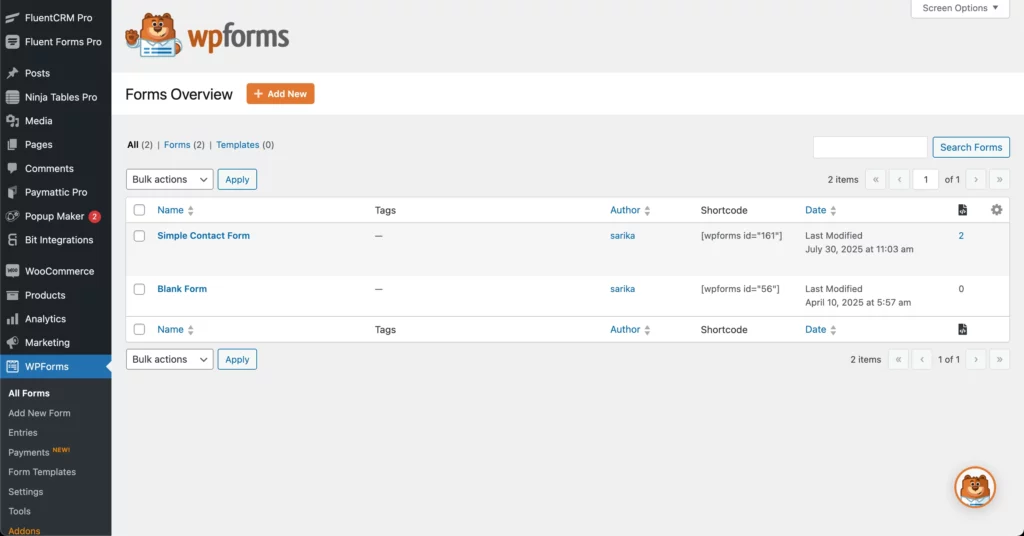The width and height of the screenshot is (1024, 536).
Task: Click the top Apply button
Action: (237, 179)
